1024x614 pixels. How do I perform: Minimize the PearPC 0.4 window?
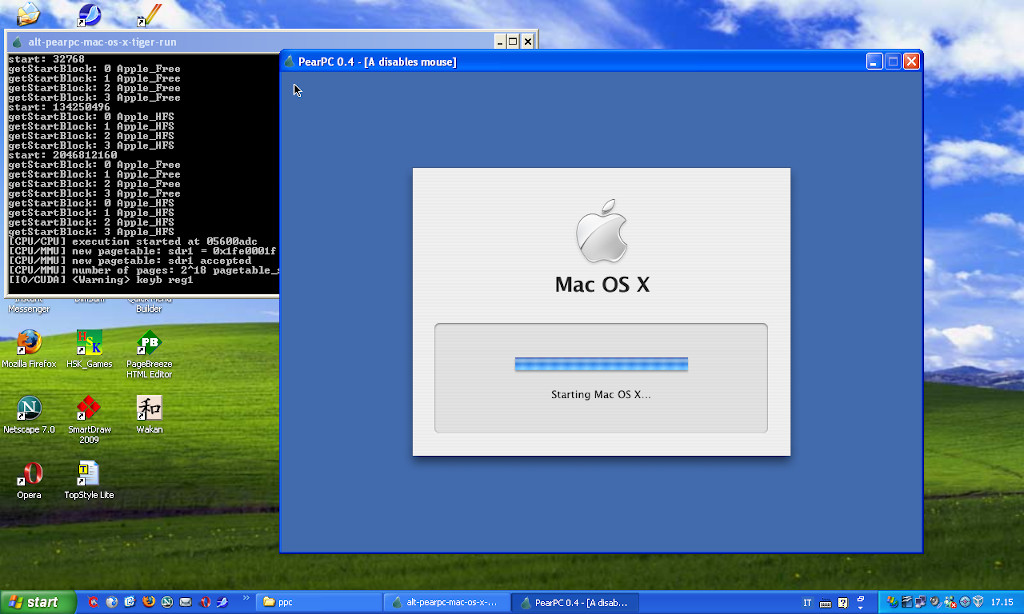click(x=874, y=61)
